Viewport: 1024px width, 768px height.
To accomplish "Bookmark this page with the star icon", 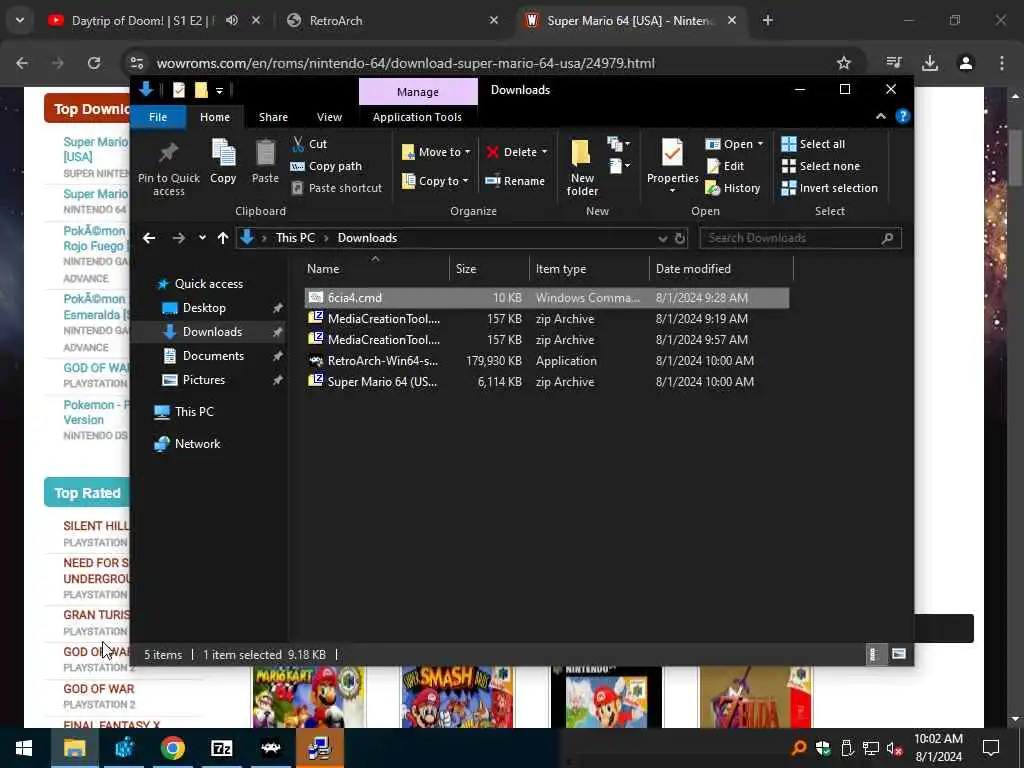I will tap(844, 63).
